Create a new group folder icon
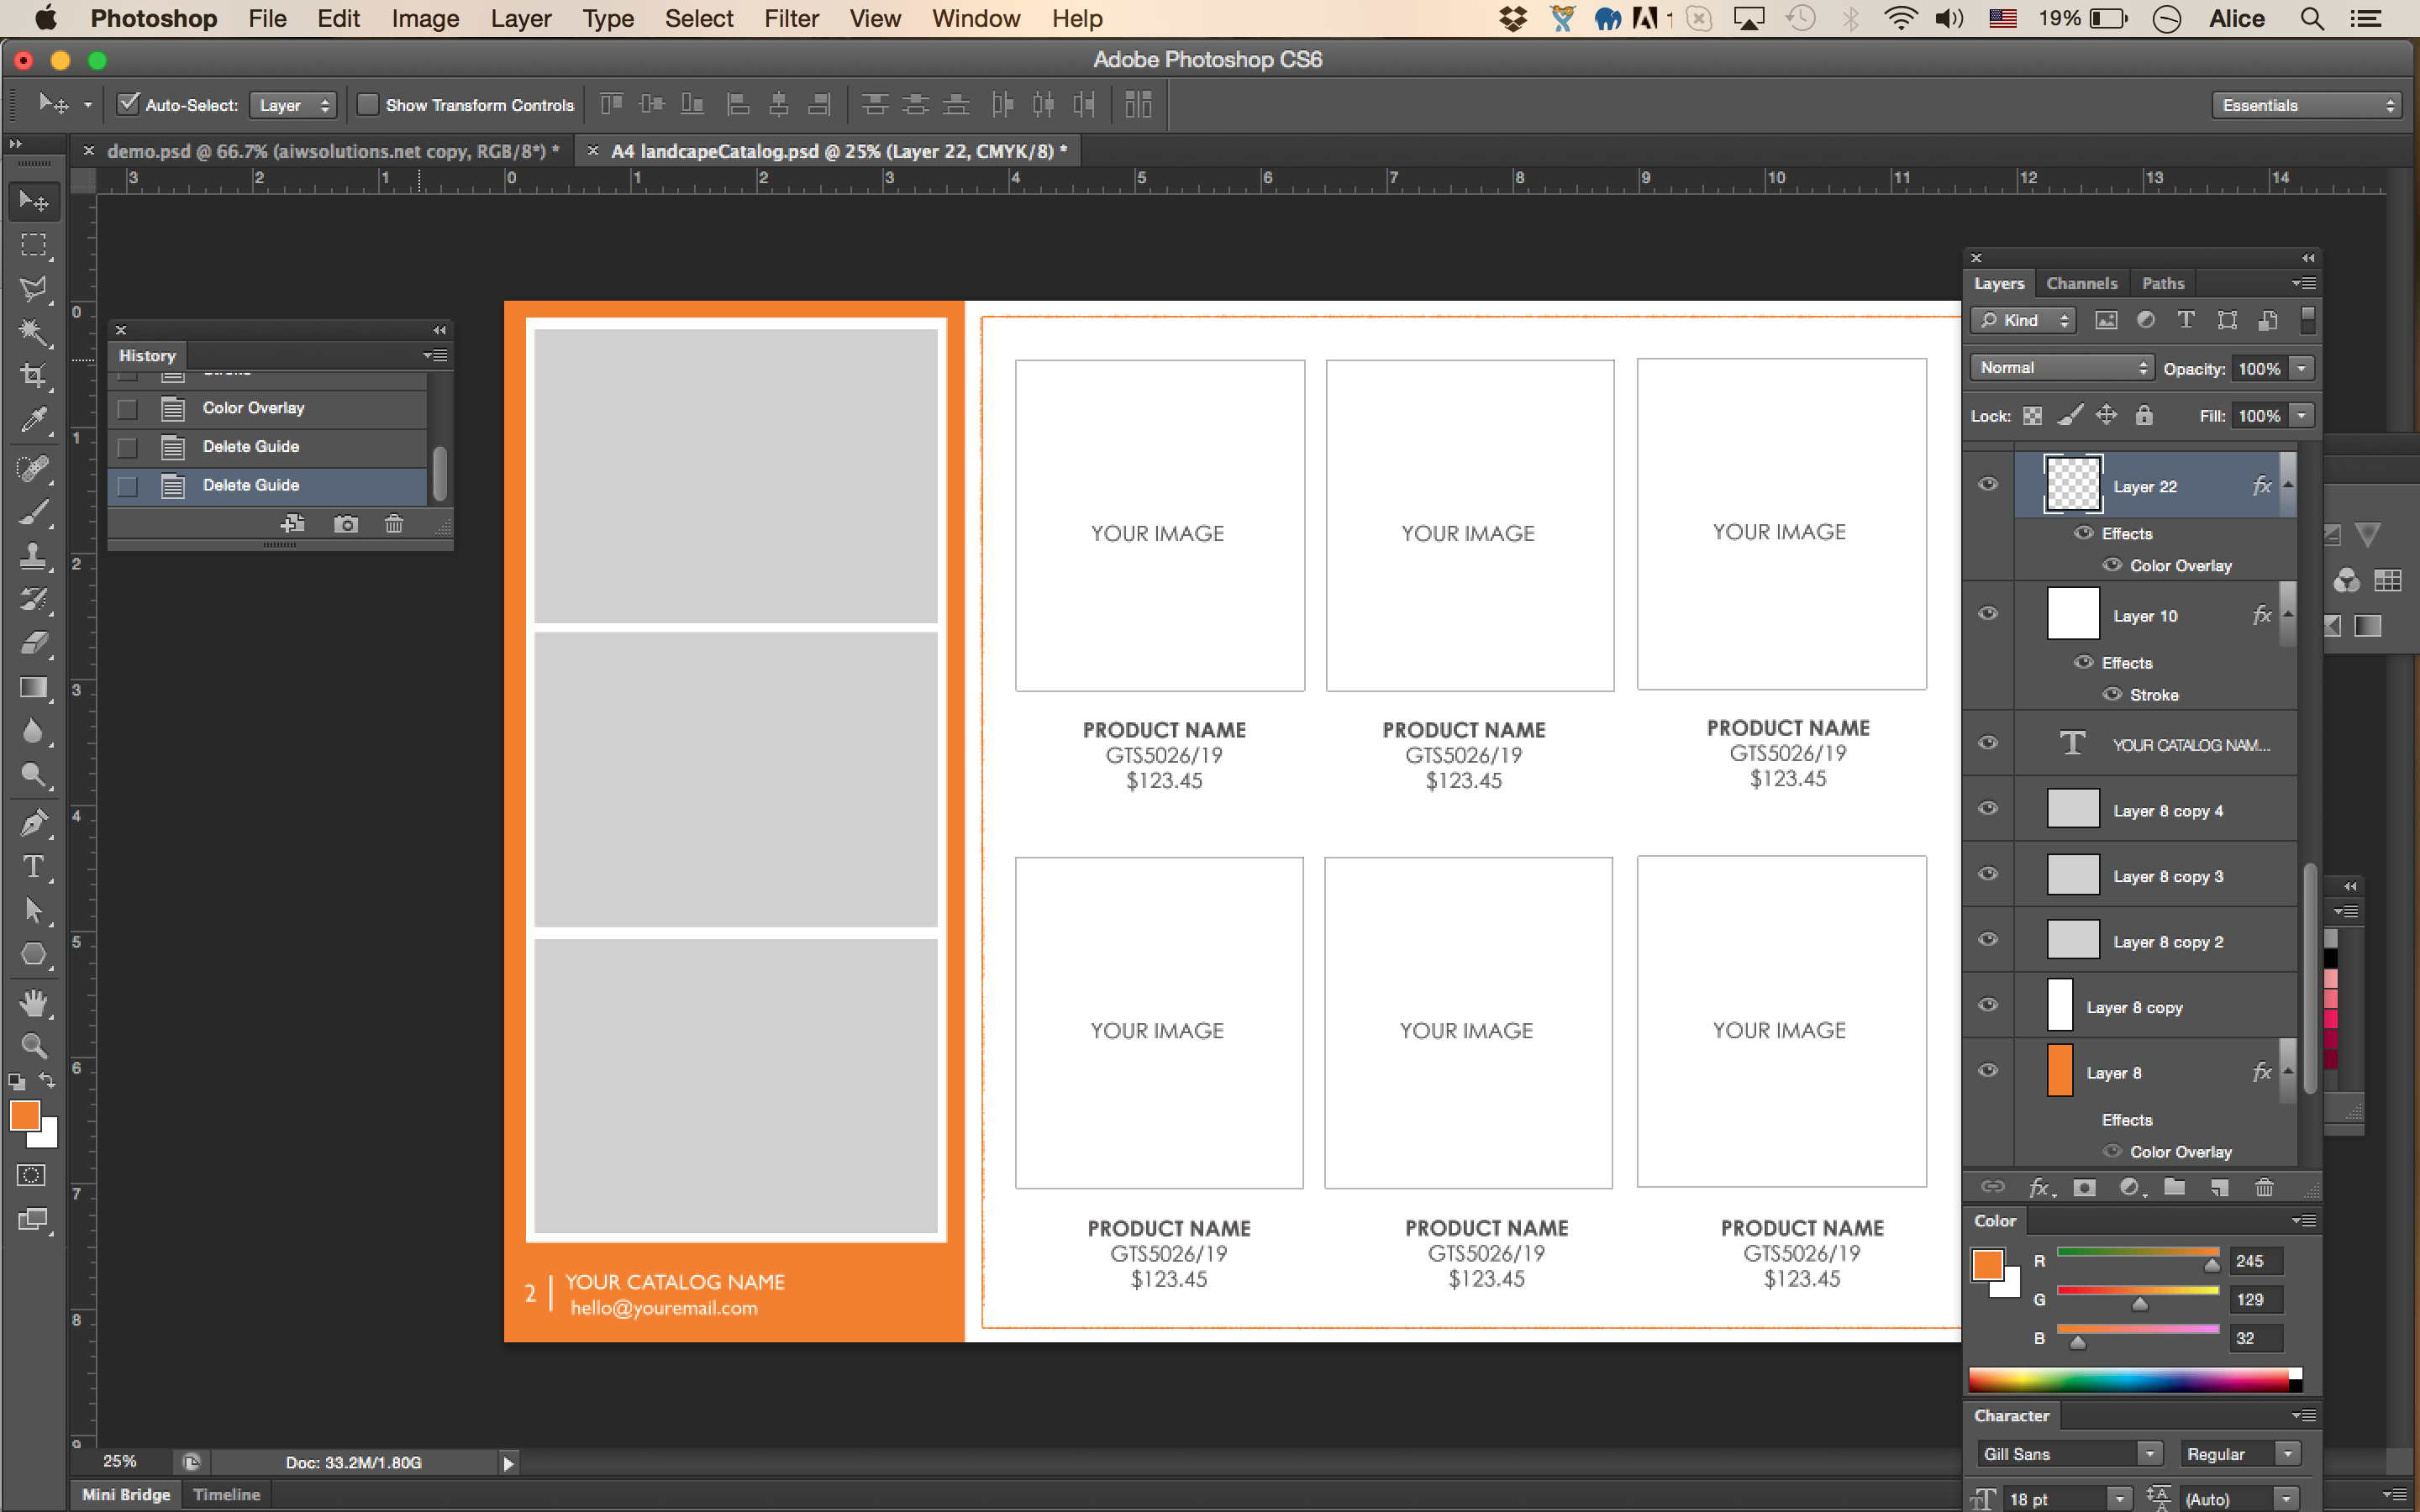This screenshot has height=1512, width=2420. tap(2174, 1187)
